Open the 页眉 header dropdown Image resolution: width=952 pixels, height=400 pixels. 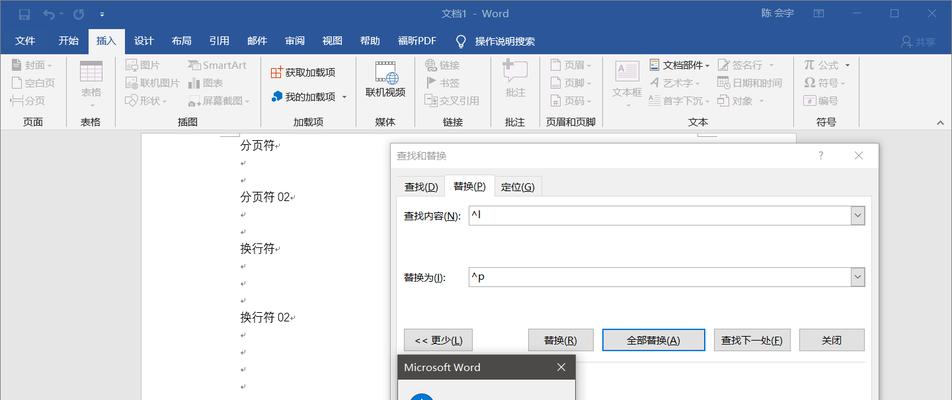point(571,65)
